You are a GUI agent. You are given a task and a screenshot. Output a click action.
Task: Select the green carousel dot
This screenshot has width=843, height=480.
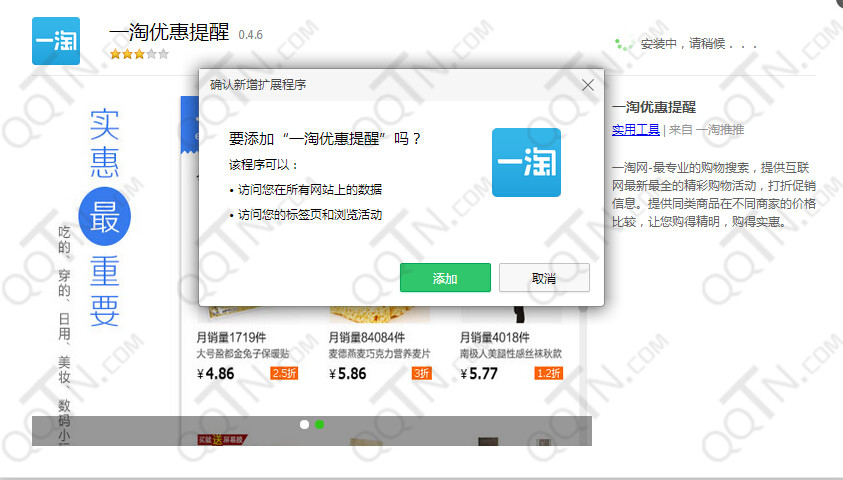(x=319, y=425)
